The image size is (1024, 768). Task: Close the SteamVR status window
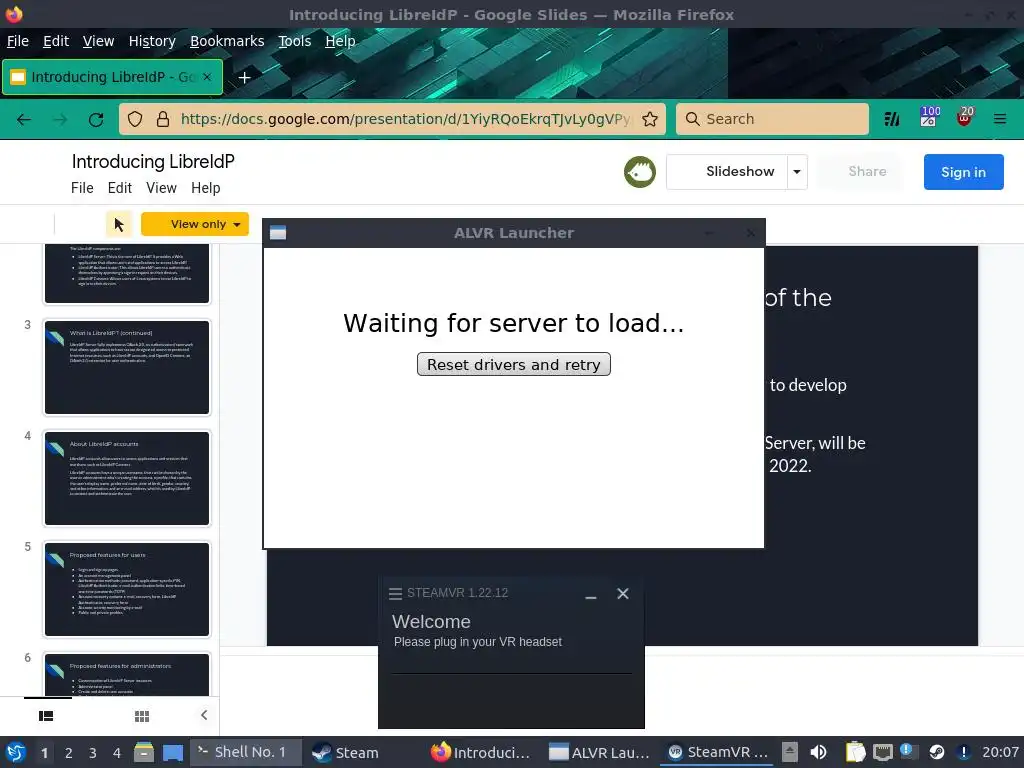(x=623, y=593)
